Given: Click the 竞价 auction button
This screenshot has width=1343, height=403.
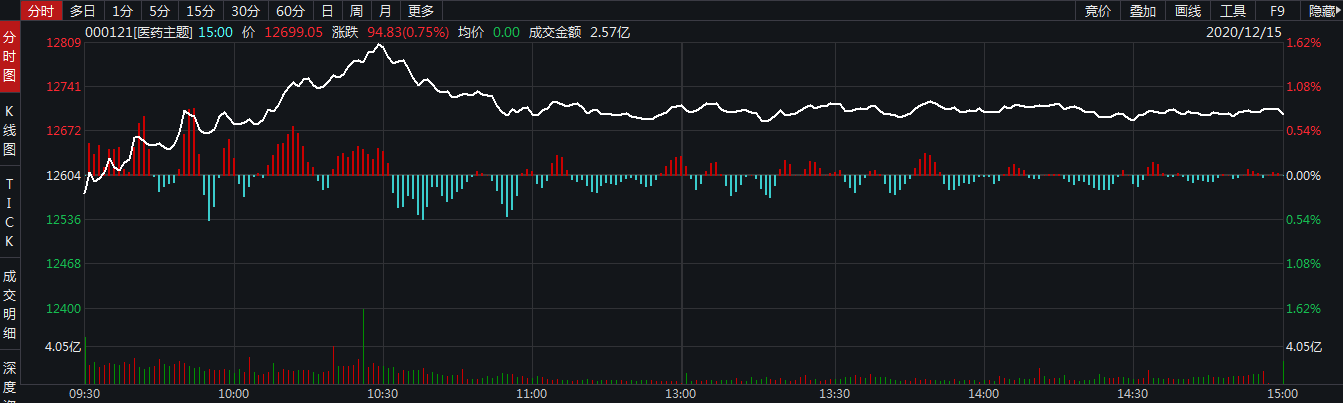Looking at the screenshot, I should pyautogui.click(x=1097, y=11).
